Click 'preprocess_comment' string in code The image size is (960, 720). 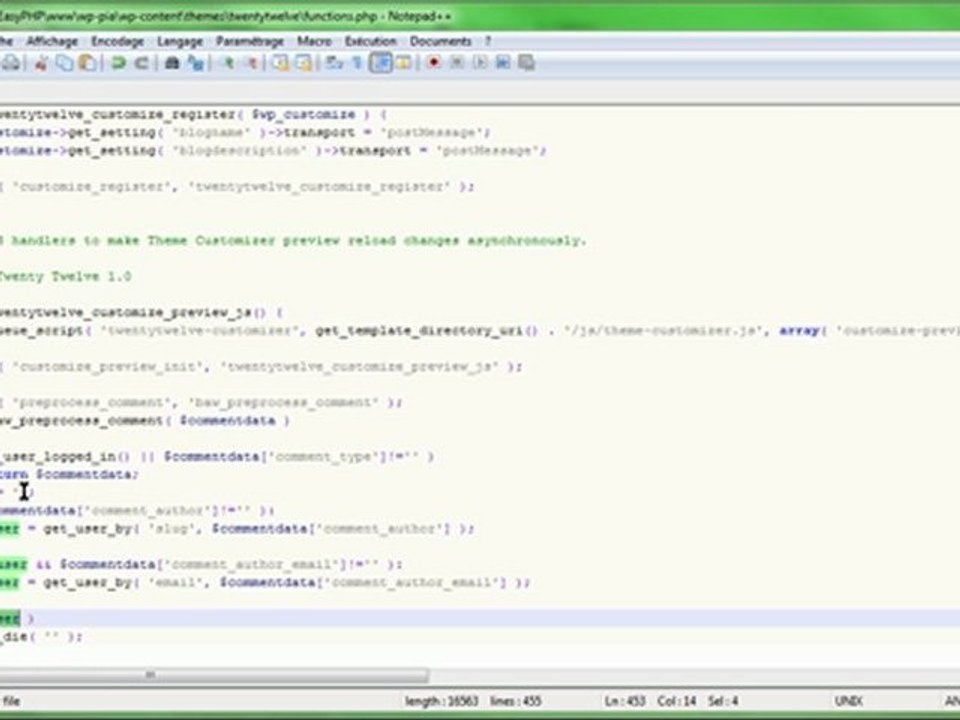[x=92, y=402]
